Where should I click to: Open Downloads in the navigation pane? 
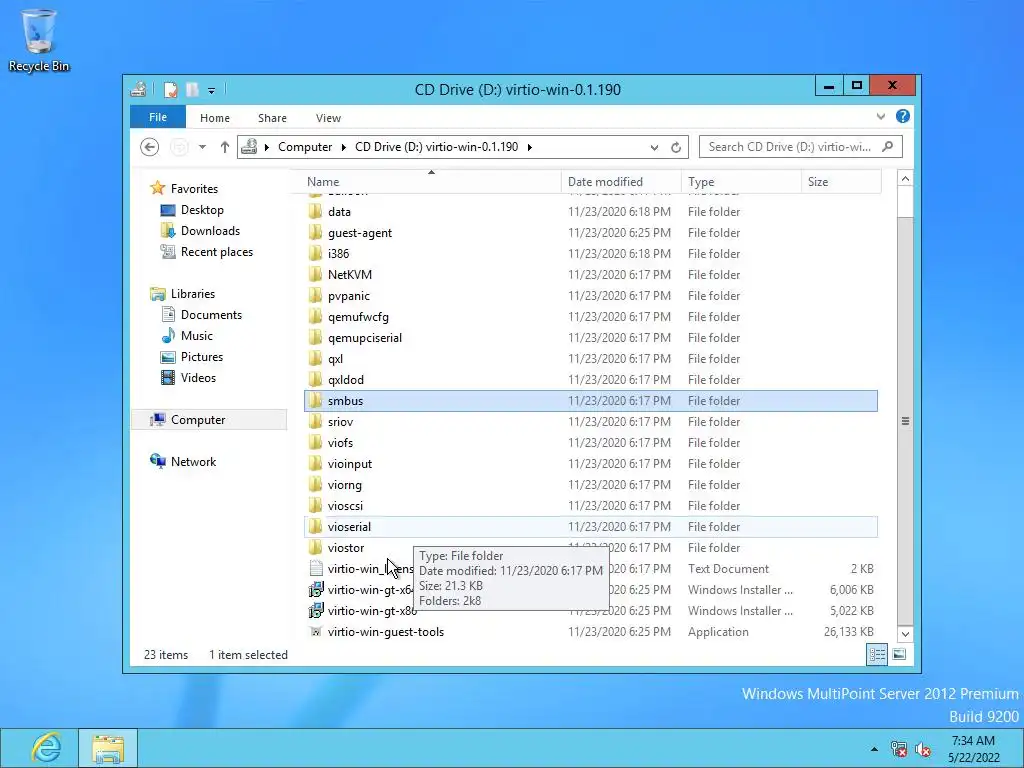click(210, 231)
